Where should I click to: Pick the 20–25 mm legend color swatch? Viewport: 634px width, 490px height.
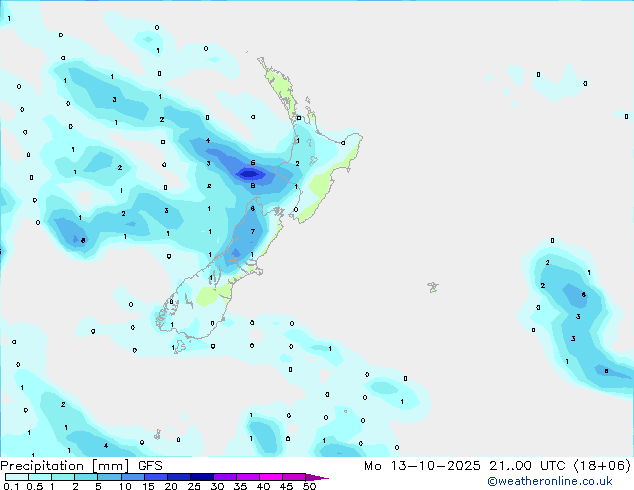tap(179, 477)
